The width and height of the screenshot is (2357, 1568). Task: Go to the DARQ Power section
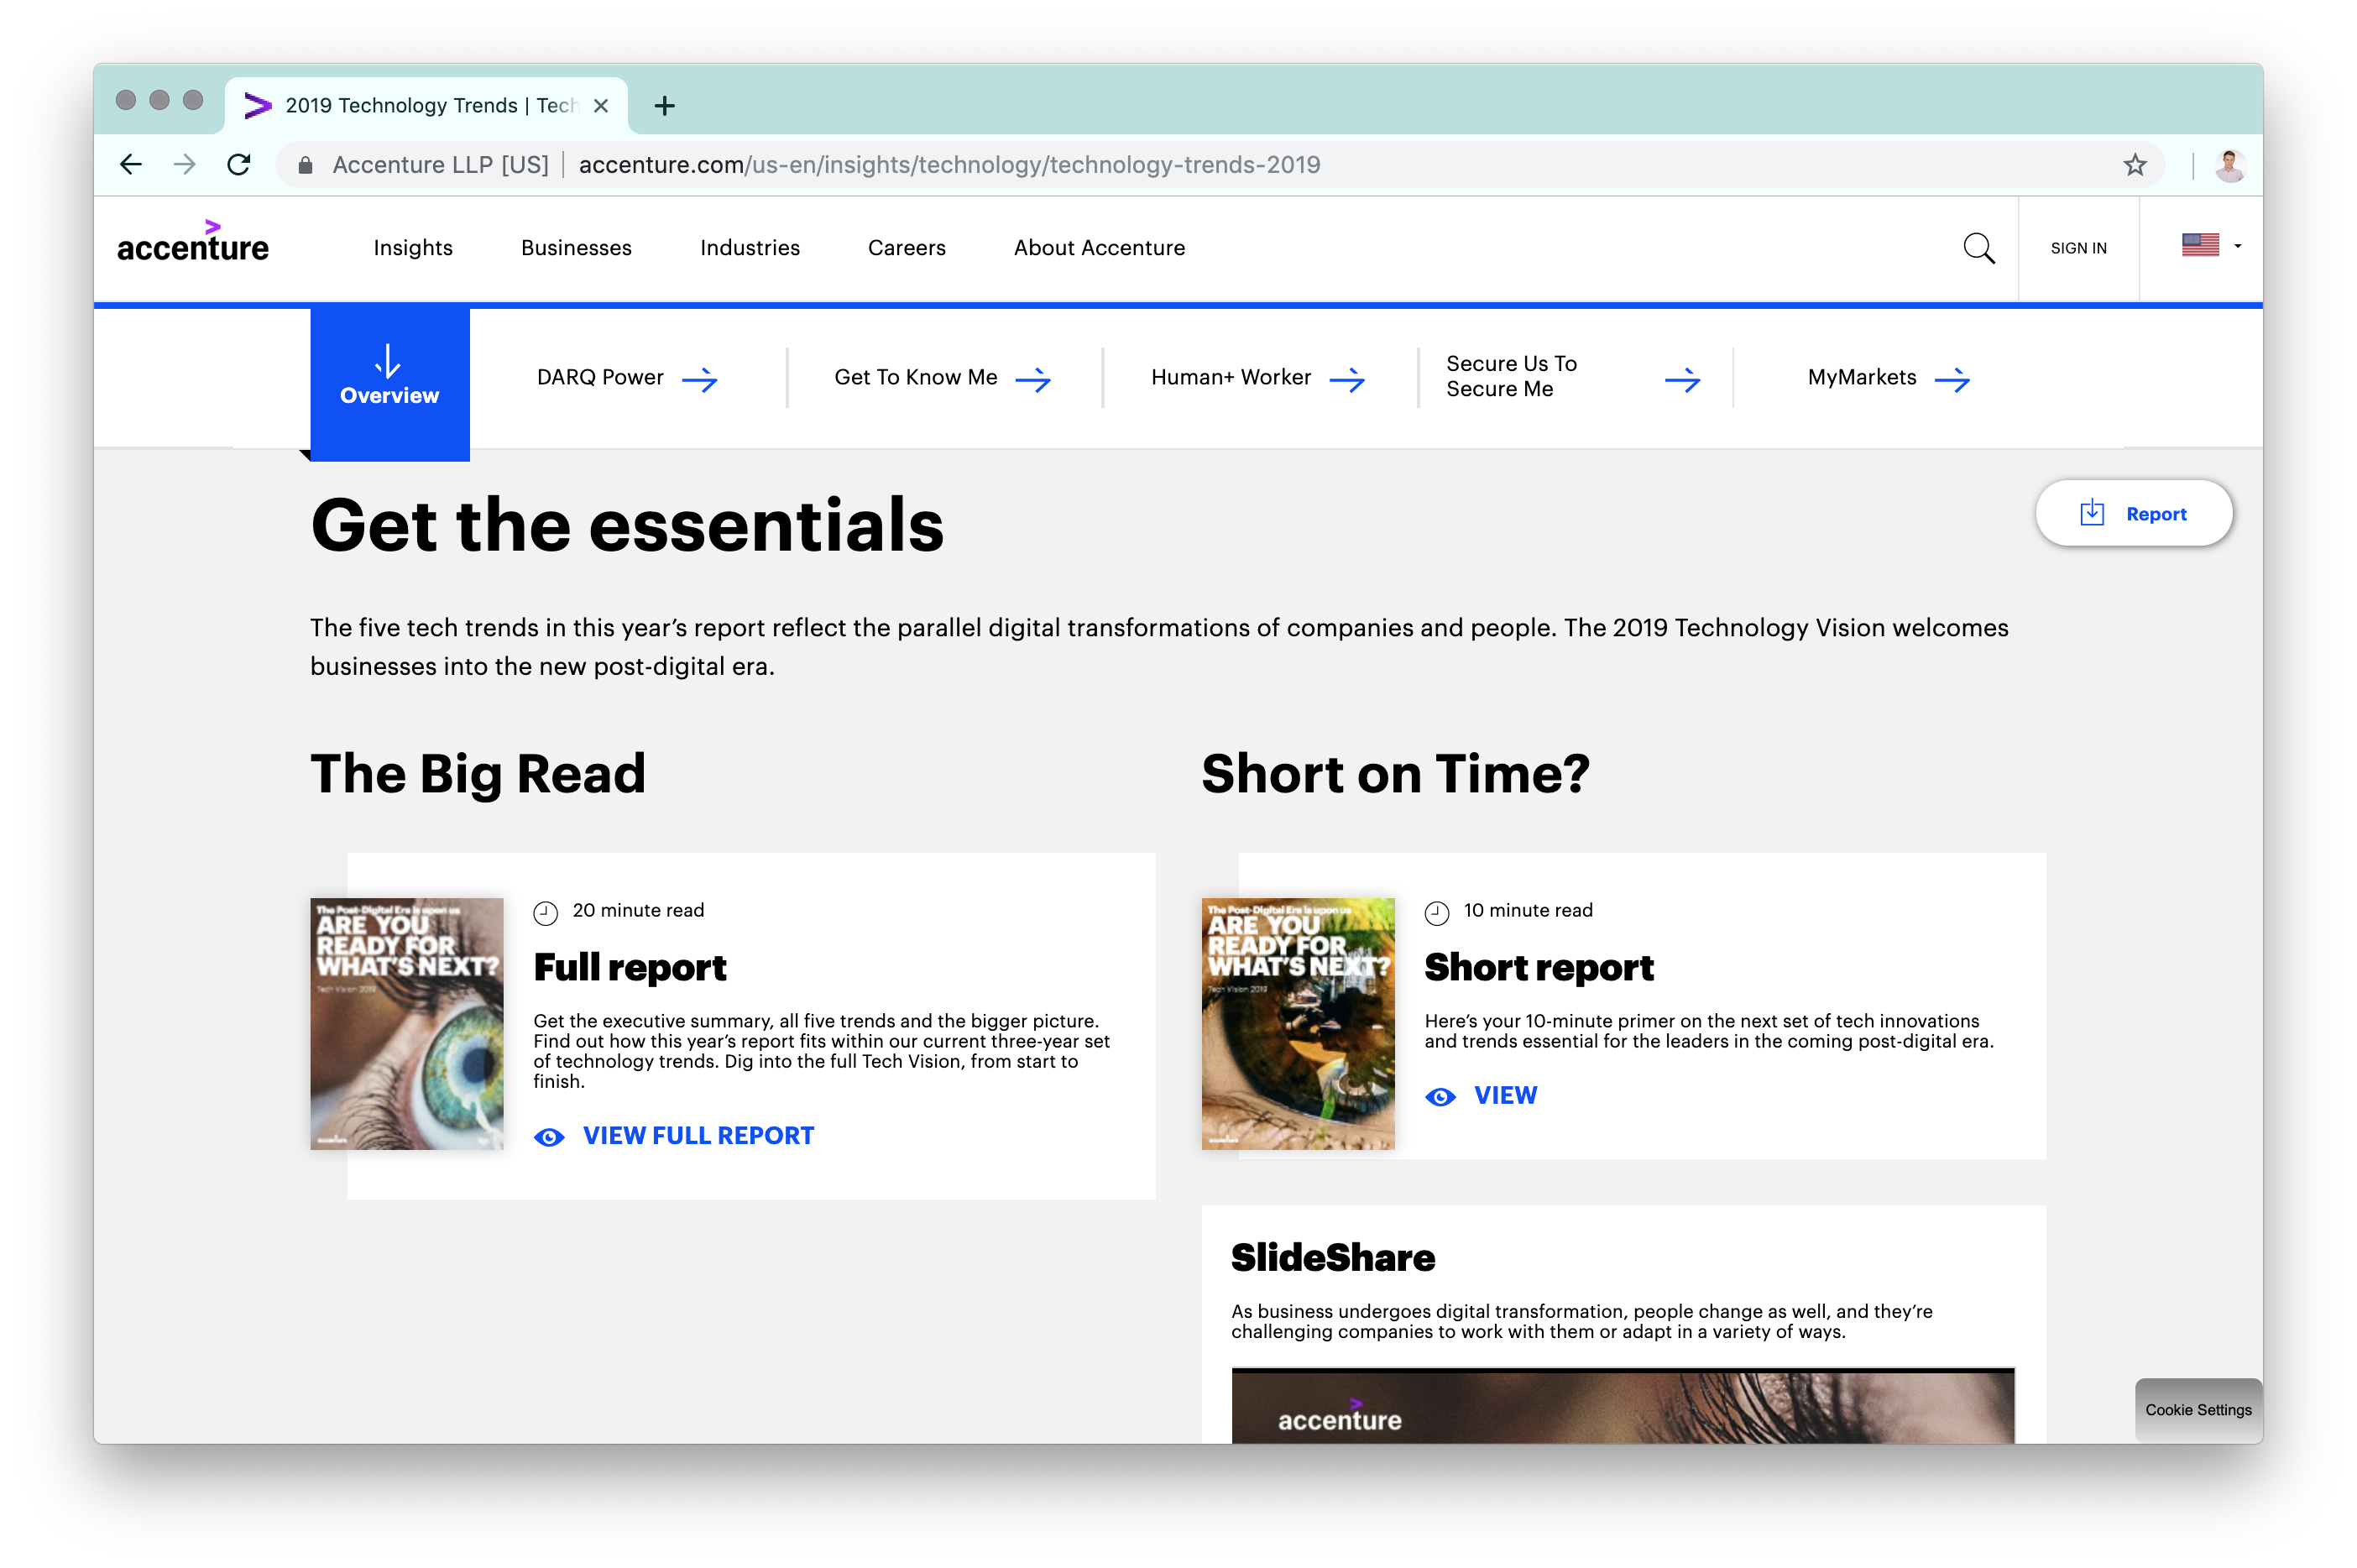tap(600, 377)
